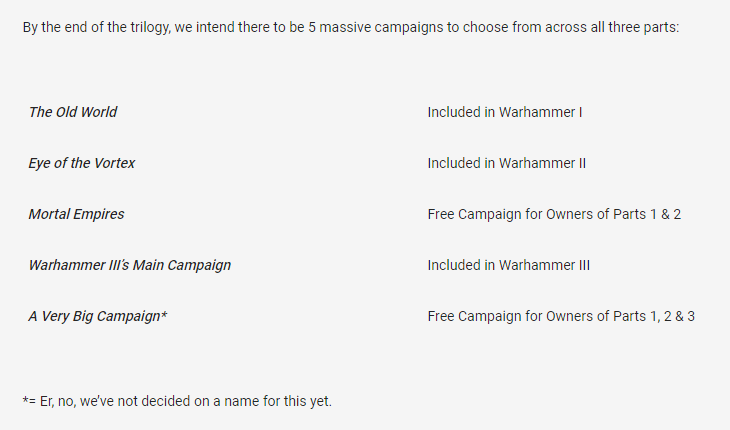The width and height of the screenshot is (730, 430).
Task: Click "Free Campaign for Owners of Parts 1, 2 & 3"
Action: coord(561,316)
